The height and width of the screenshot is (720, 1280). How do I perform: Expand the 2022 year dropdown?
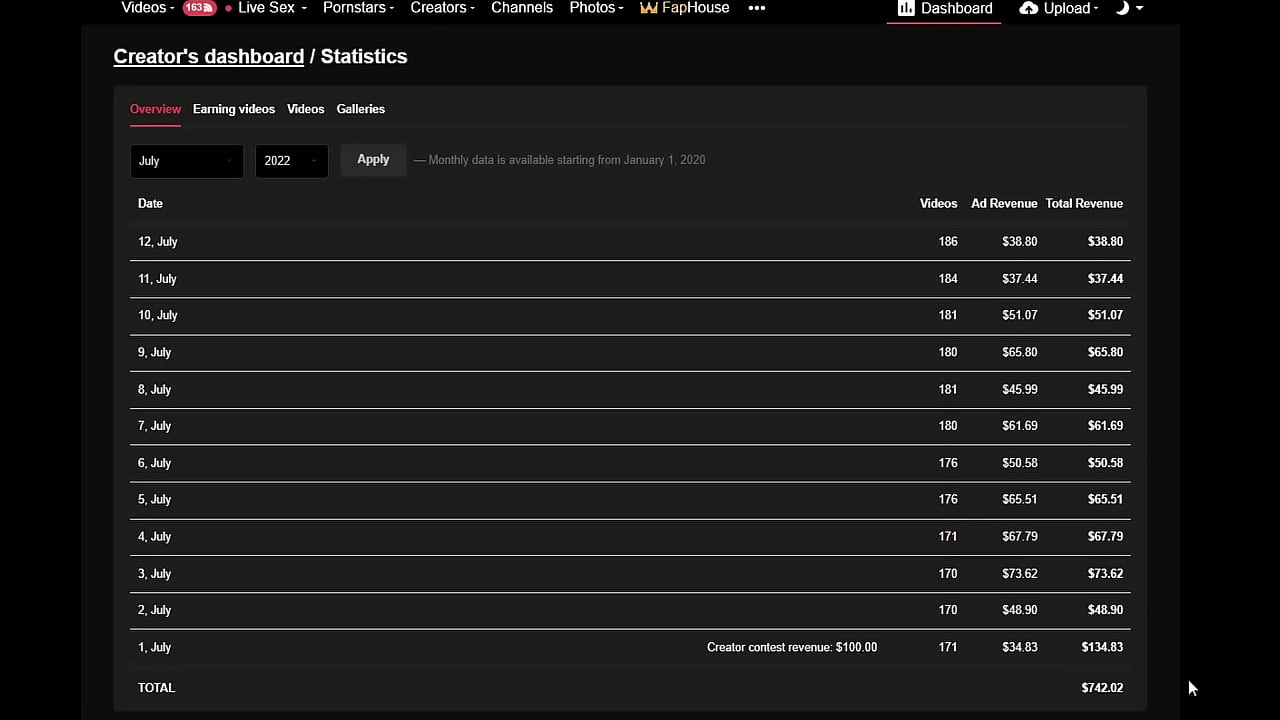[x=291, y=161]
